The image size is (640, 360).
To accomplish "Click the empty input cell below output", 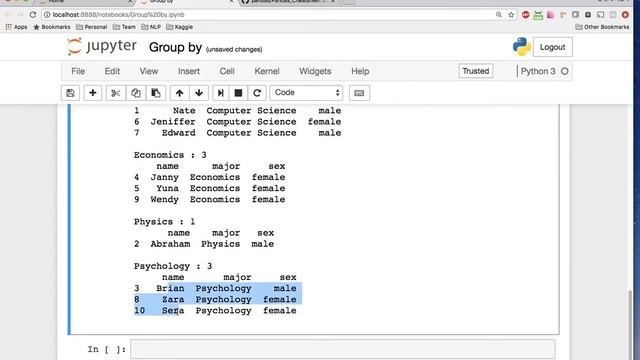I will 343,349.
